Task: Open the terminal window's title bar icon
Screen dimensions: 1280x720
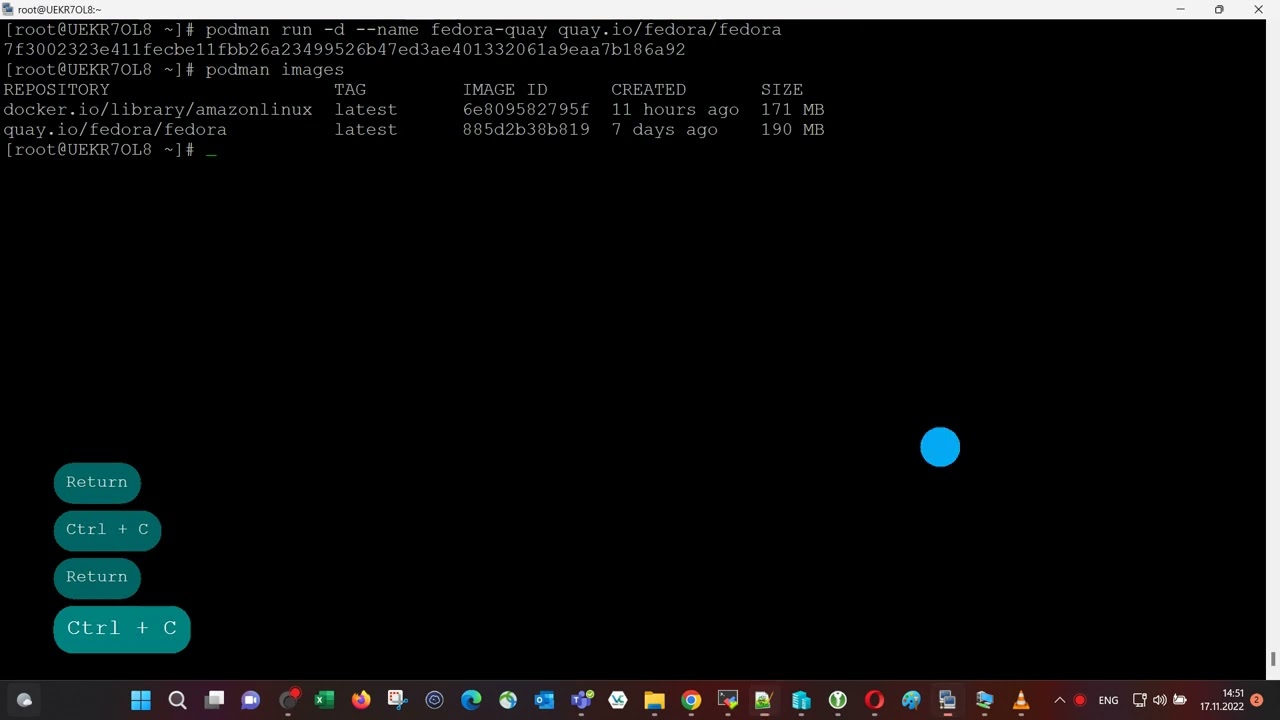Action: tap(8, 9)
